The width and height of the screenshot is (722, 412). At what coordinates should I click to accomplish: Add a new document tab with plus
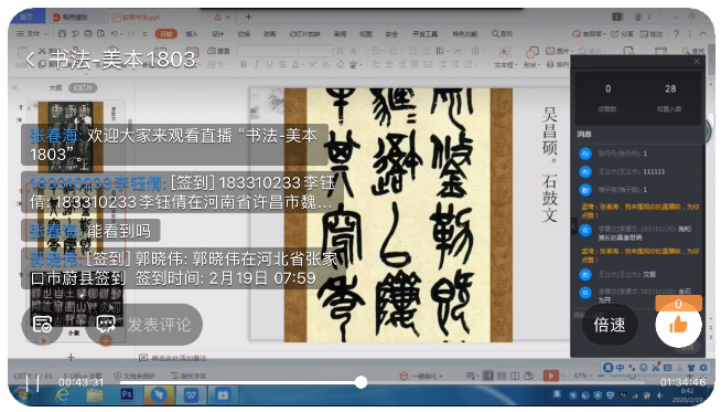pos(248,17)
